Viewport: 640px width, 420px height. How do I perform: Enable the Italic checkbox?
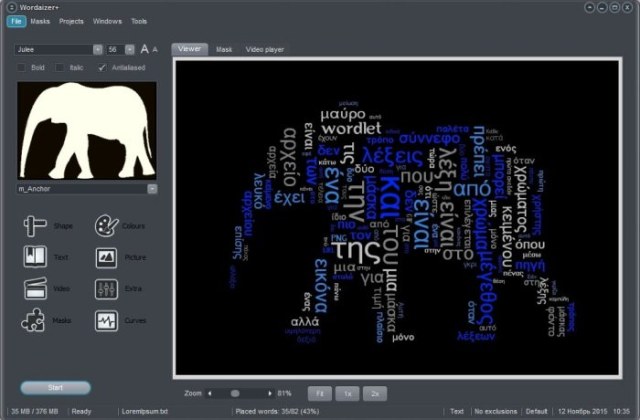coord(59,68)
